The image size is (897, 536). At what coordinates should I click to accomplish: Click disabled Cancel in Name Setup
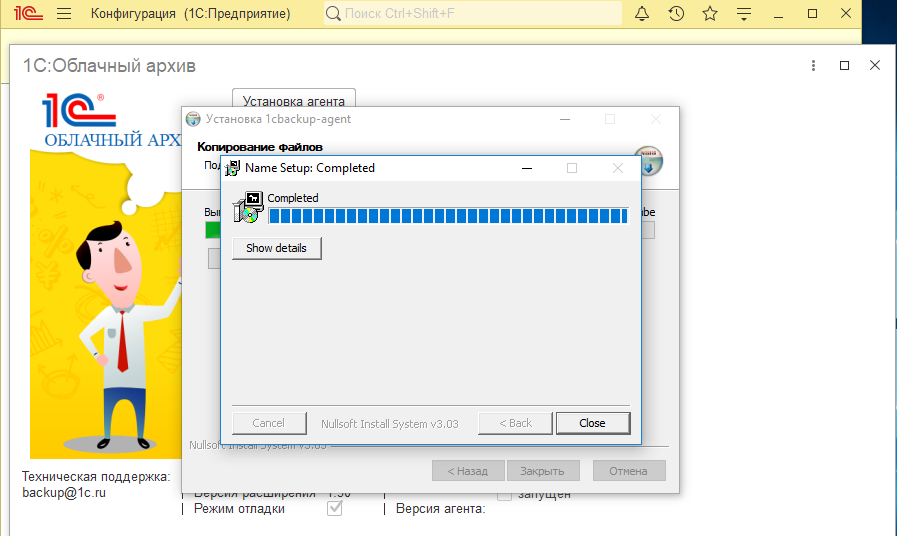click(268, 423)
